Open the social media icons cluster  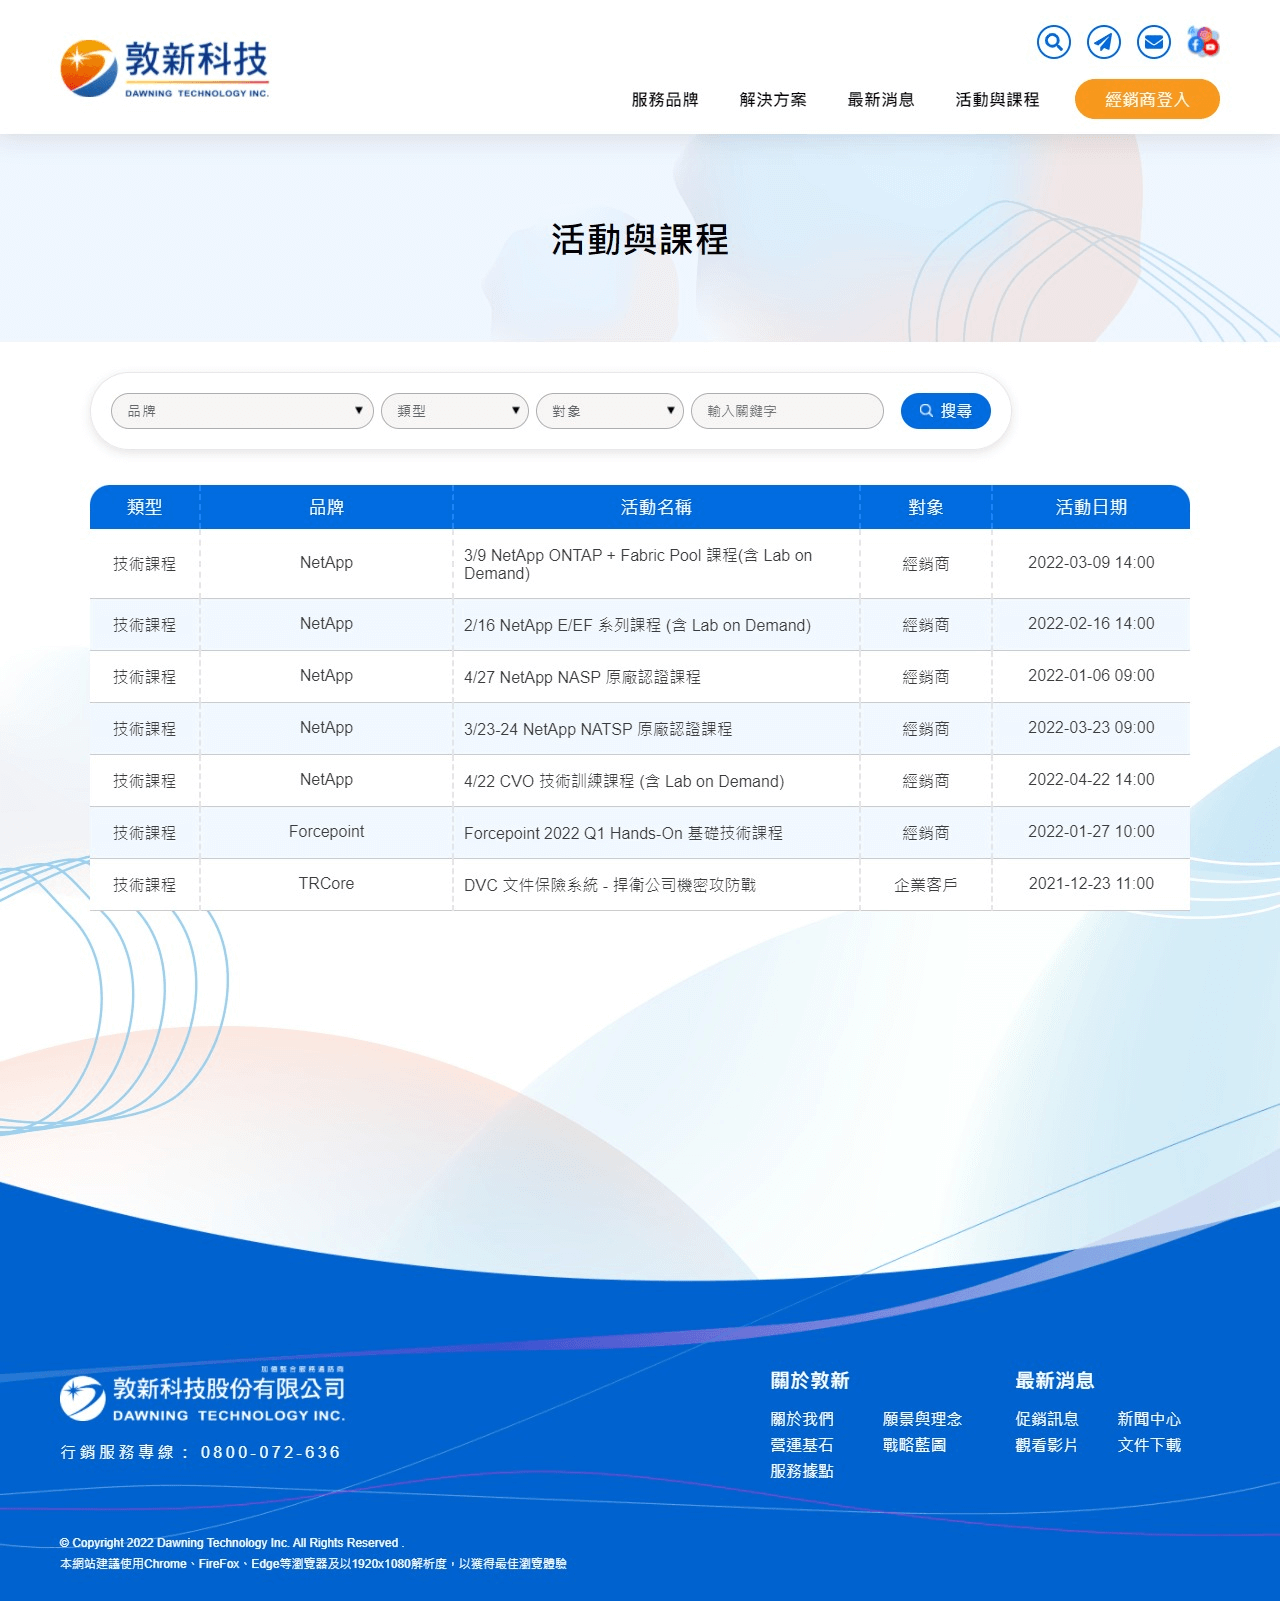tap(1203, 42)
